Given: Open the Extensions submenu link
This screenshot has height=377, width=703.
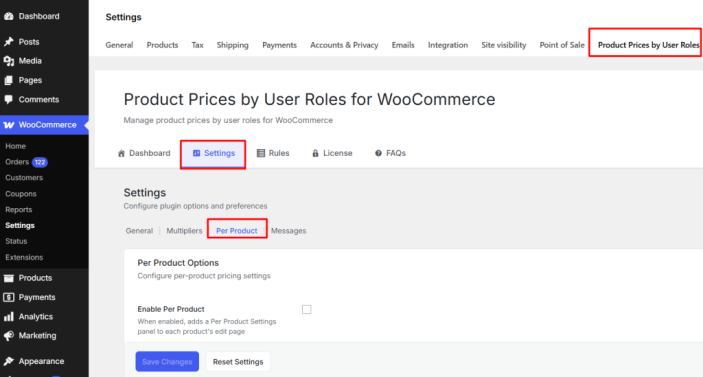Looking at the screenshot, I should pyautogui.click(x=24, y=257).
